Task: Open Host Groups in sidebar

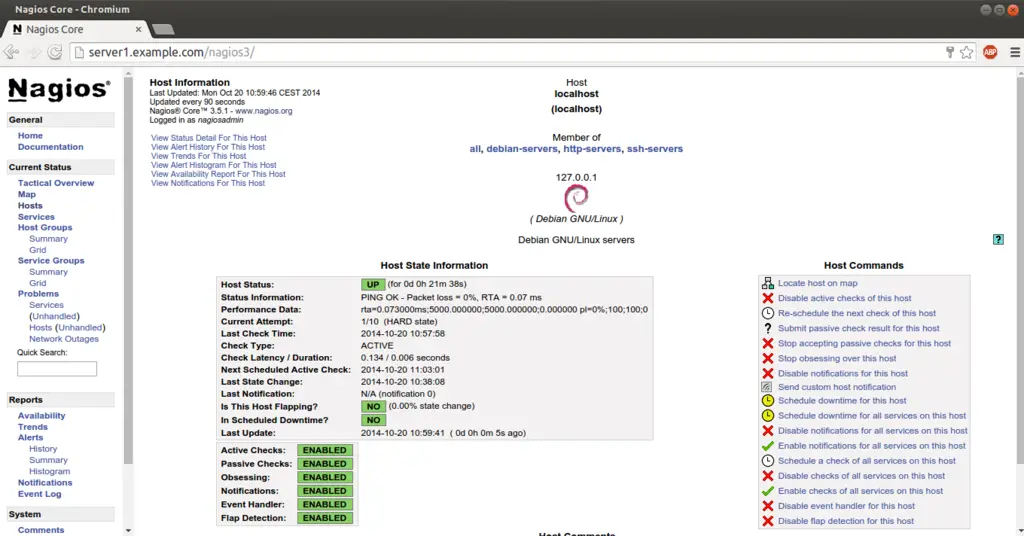Action: [x=45, y=228]
